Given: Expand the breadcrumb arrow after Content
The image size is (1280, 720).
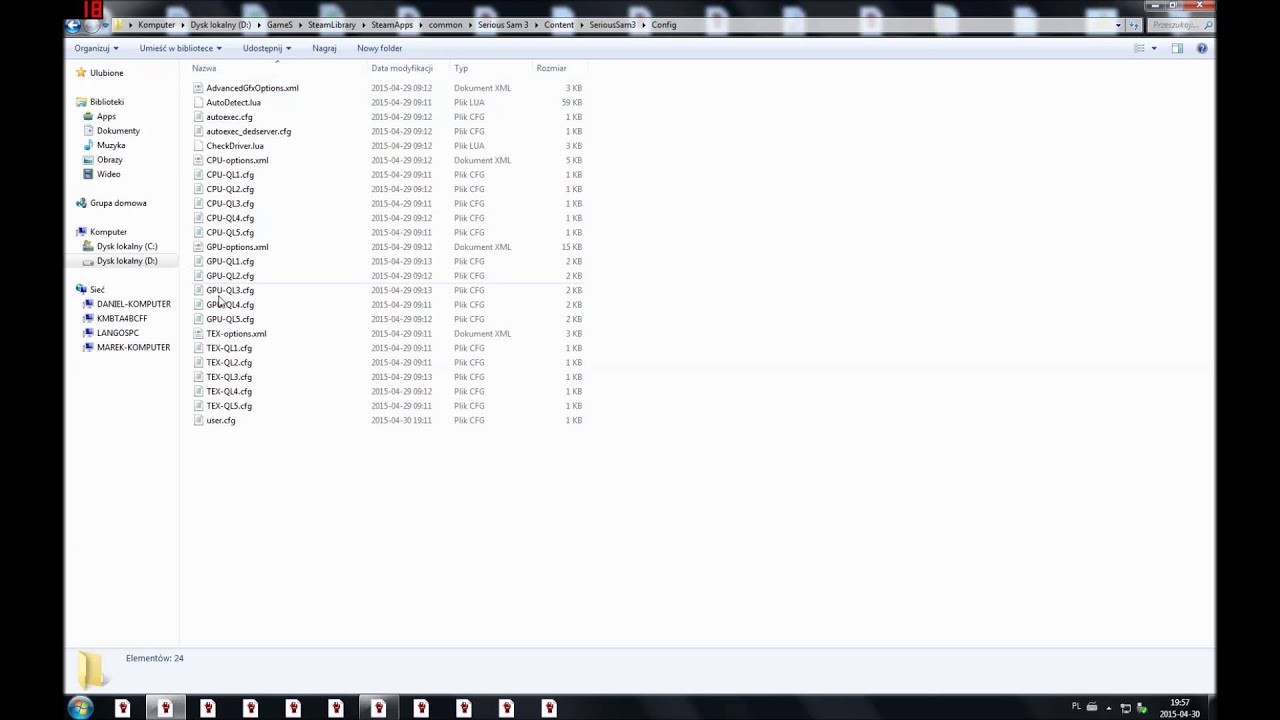Looking at the screenshot, I should pyautogui.click(x=582, y=25).
